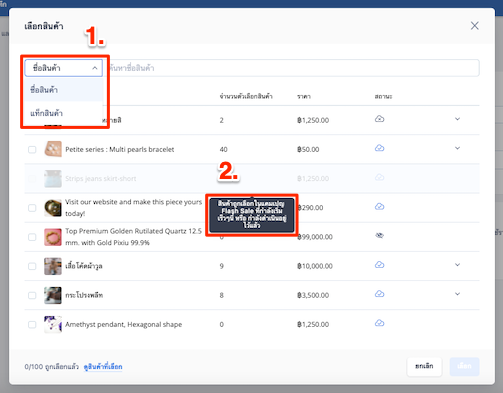Click cloud status icon for กระโปรงพลีท
The width and height of the screenshot is (503, 393).
(379, 294)
